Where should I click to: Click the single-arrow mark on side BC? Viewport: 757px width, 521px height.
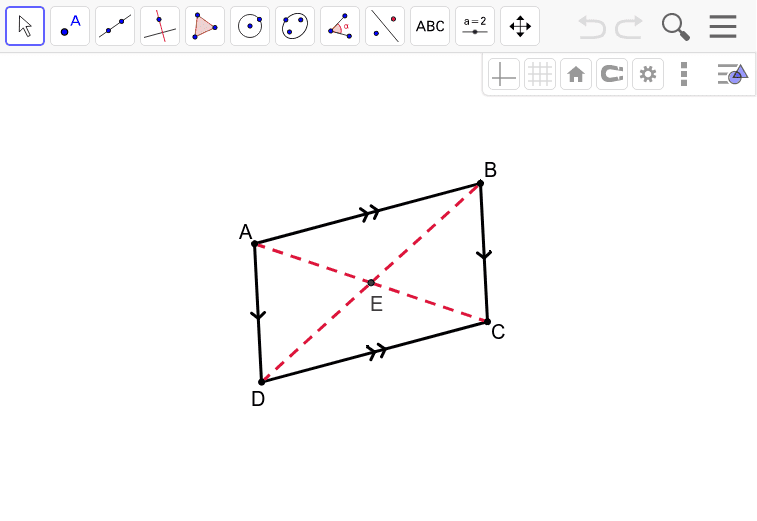point(484,254)
